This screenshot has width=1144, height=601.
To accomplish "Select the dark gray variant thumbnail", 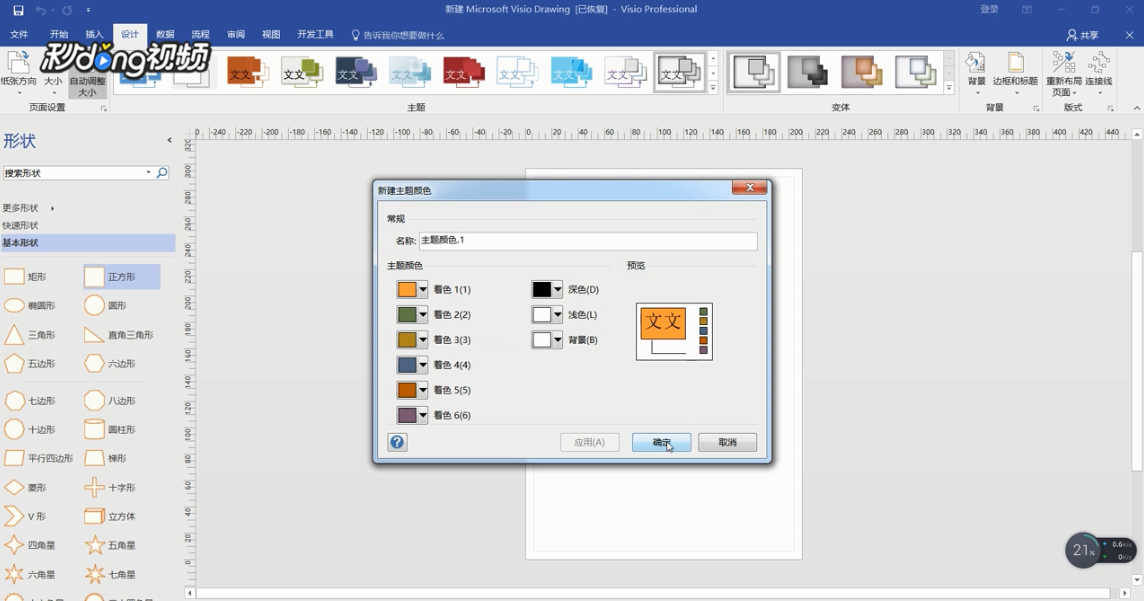I will click(x=808, y=72).
